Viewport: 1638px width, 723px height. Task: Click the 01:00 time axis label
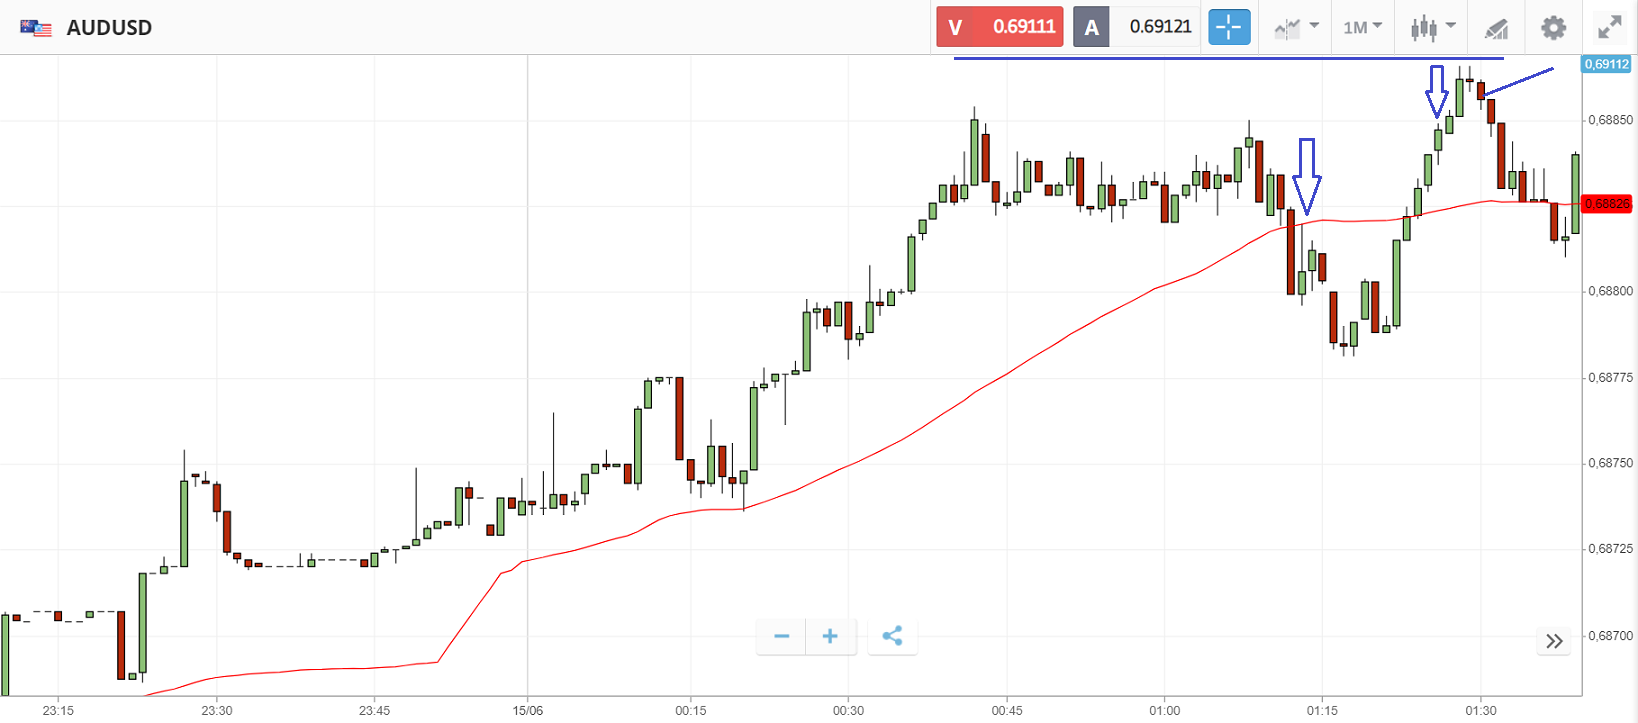(1164, 711)
